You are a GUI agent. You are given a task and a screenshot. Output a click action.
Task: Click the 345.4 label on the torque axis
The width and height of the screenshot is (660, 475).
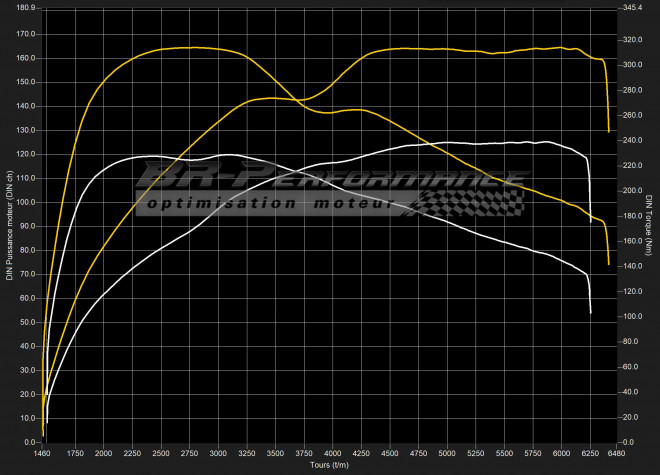click(x=632, y=8)
